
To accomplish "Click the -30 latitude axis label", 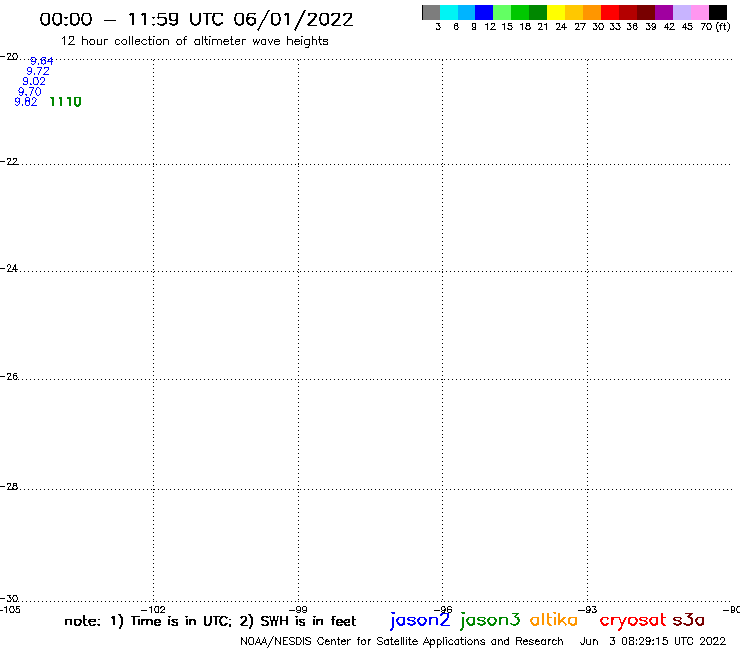I will click(9, 598).
